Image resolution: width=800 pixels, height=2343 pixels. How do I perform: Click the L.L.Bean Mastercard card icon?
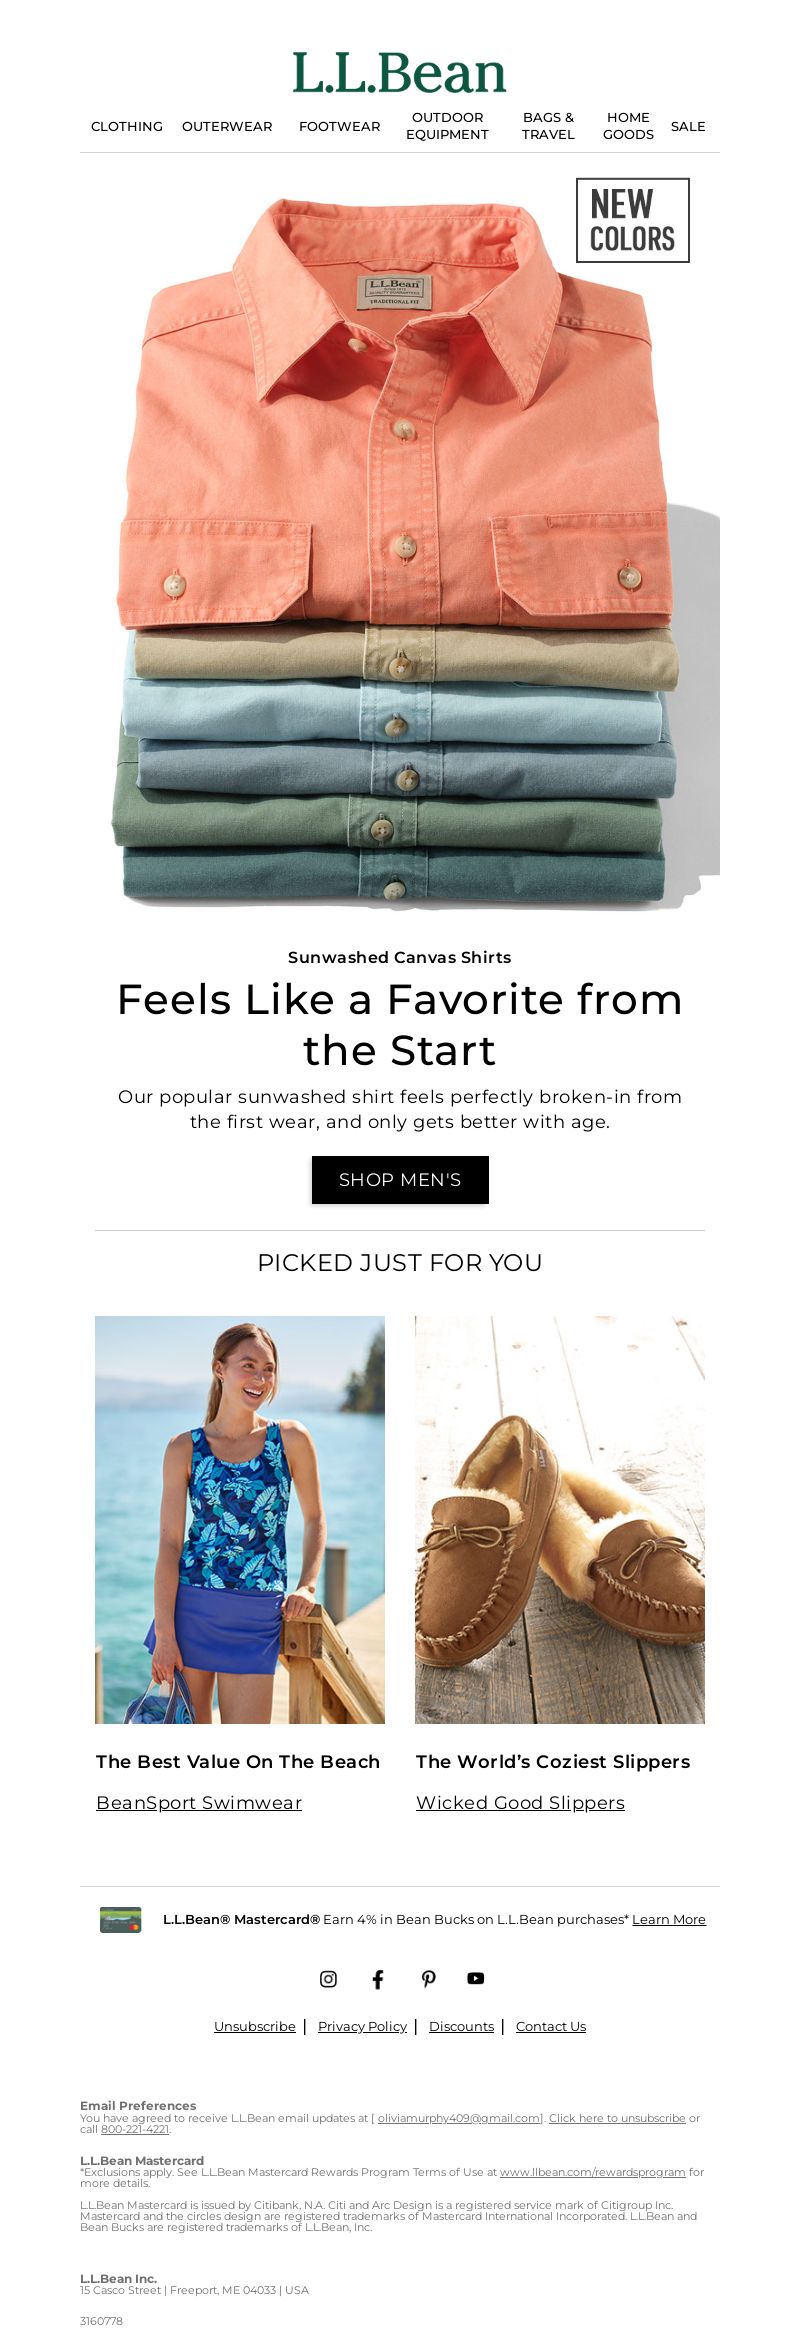[x=121, y=1919]
